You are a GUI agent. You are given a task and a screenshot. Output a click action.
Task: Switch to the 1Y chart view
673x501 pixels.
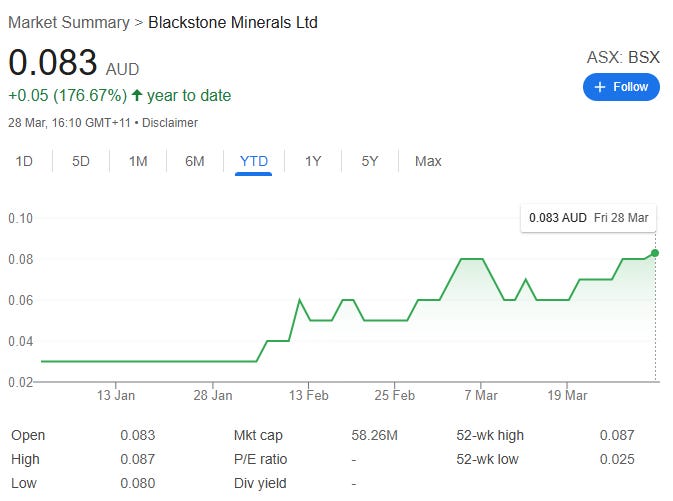(313, 161)
